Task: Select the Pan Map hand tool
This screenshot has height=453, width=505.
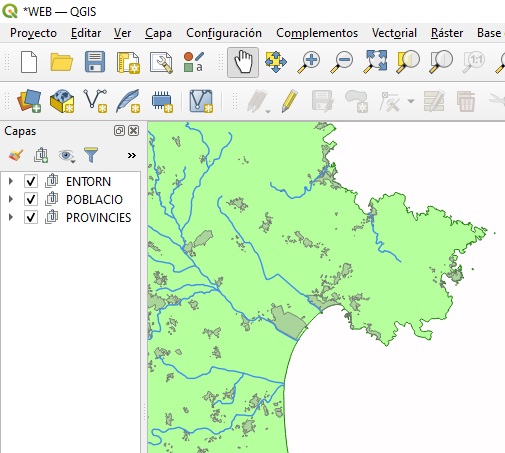Action: [x=243, y=62]
